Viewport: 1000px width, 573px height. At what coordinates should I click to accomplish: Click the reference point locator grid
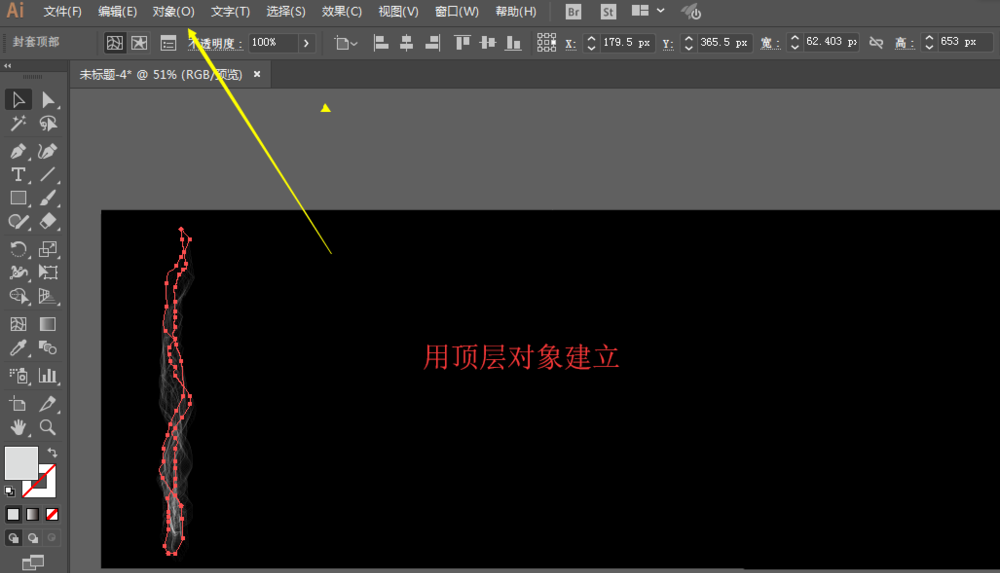tap(547, 42)
